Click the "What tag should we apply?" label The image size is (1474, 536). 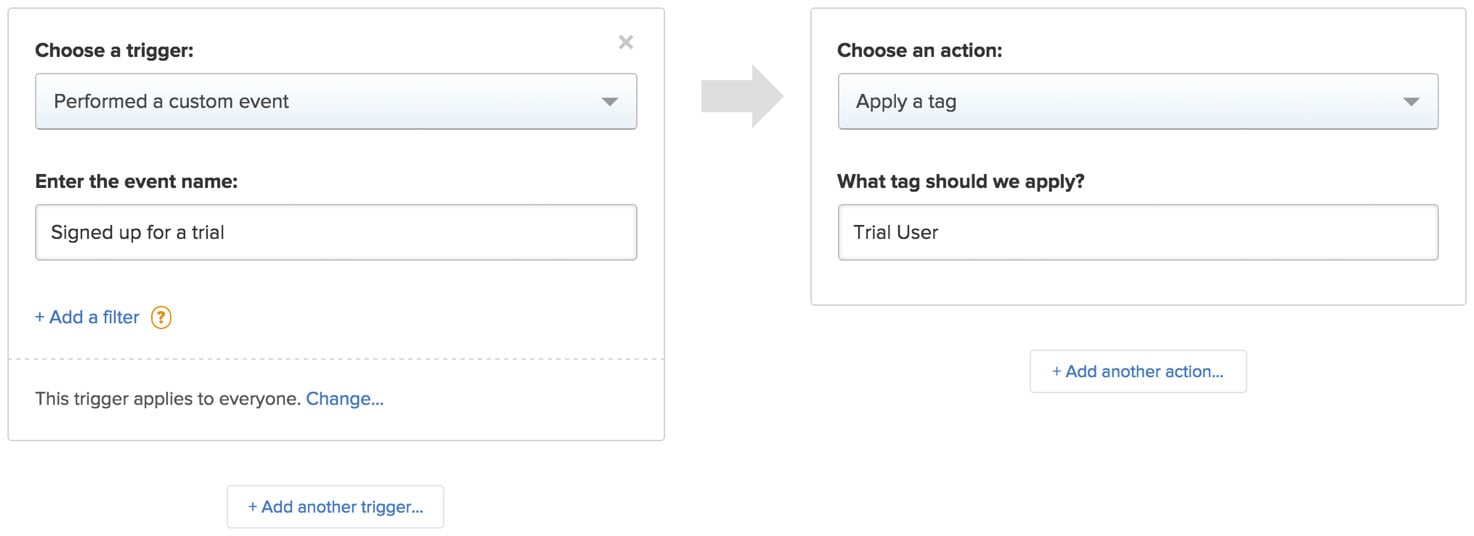pyautogui.click(x=961, y=182)
